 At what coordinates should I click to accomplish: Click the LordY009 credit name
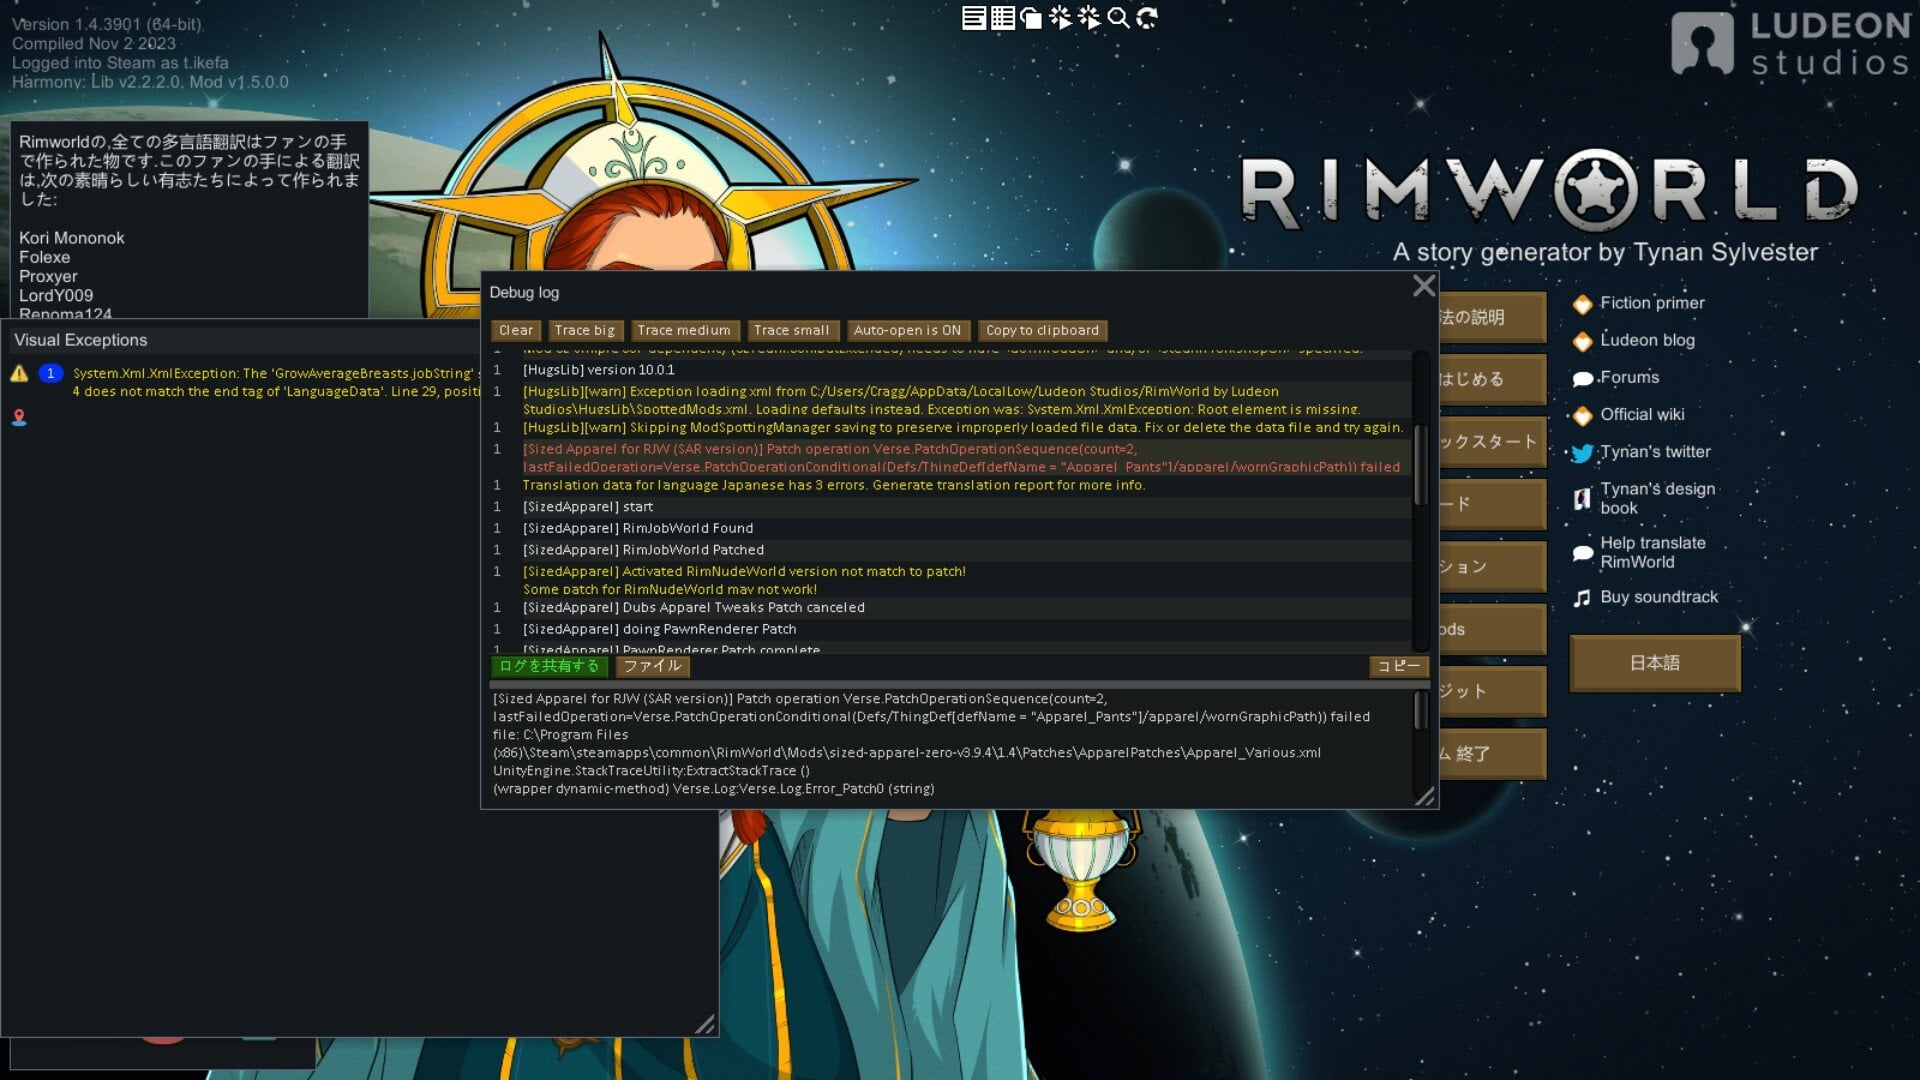(56, 296)
